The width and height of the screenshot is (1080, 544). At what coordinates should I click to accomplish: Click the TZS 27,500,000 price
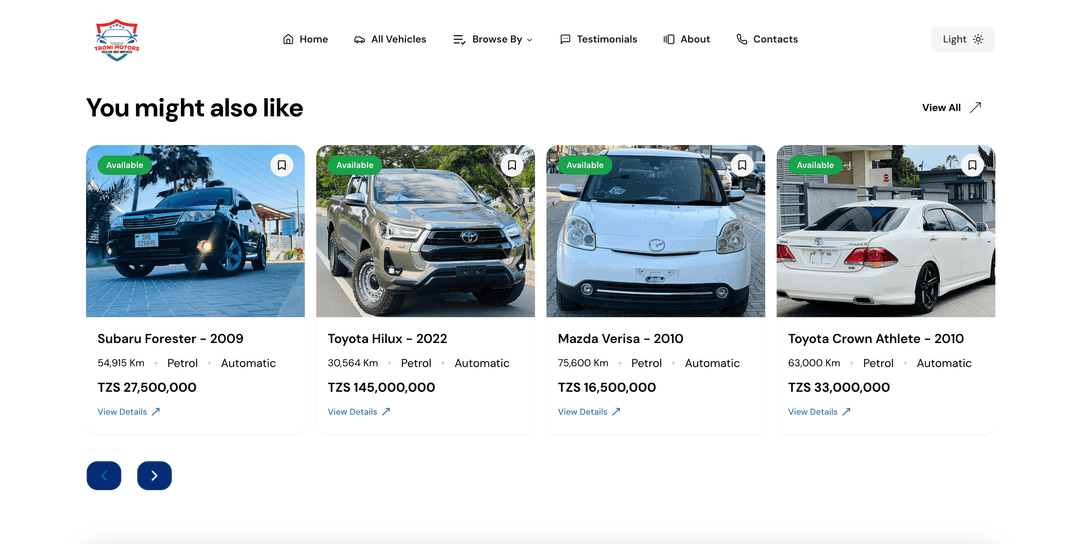point(147,388)
